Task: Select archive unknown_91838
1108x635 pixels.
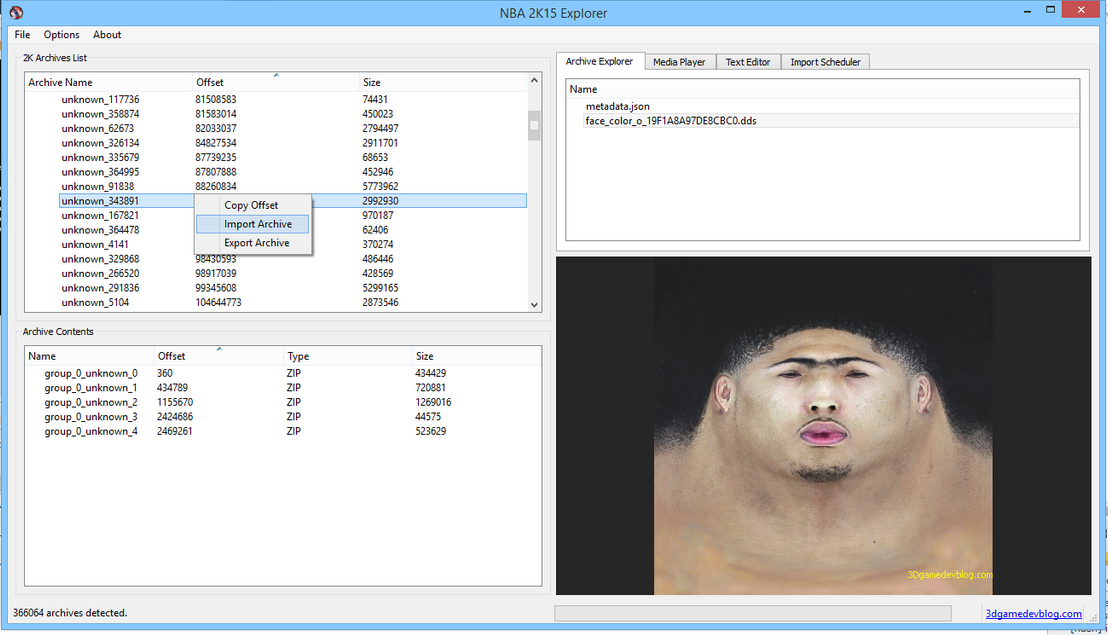Action: click(98, 186)
